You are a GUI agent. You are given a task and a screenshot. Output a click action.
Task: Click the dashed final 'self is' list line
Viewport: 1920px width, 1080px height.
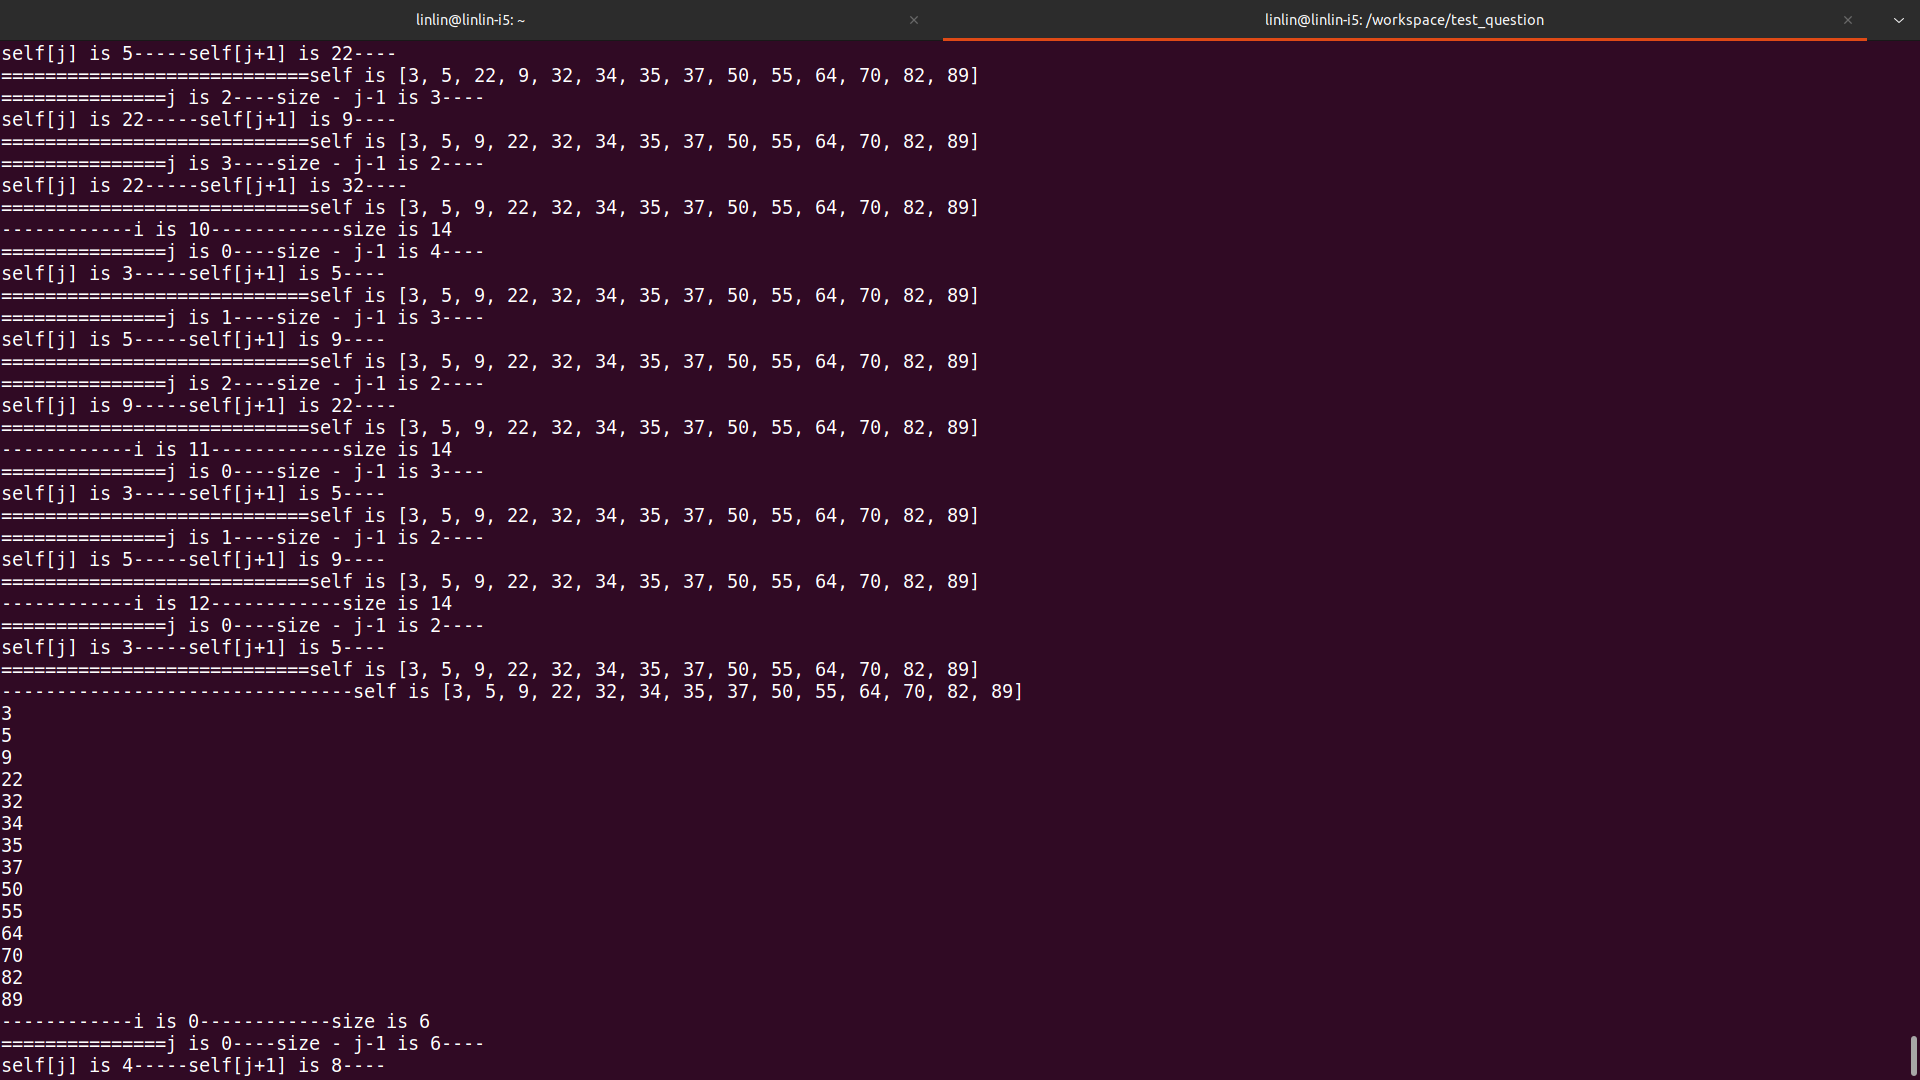point(511,692)
